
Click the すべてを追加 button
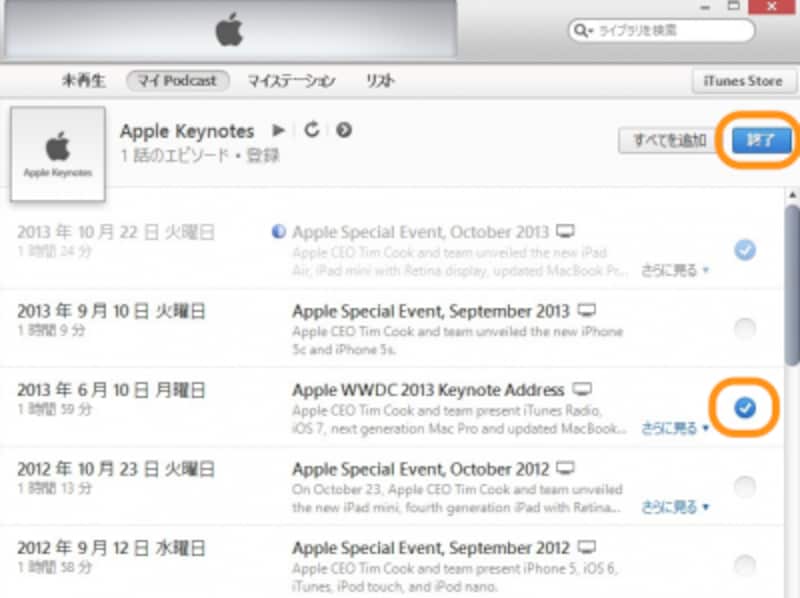668,140
